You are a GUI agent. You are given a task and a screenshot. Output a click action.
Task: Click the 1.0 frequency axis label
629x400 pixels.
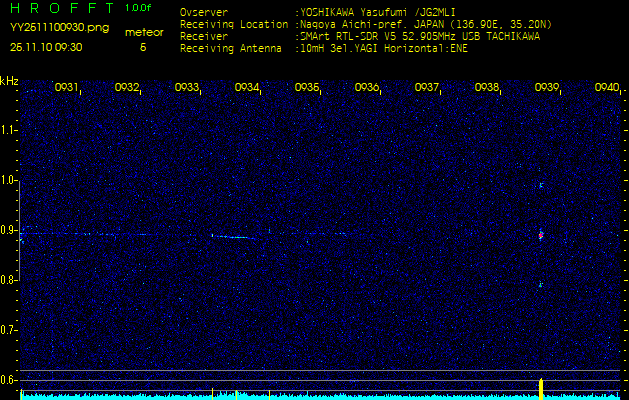click(x=9, y=180)
